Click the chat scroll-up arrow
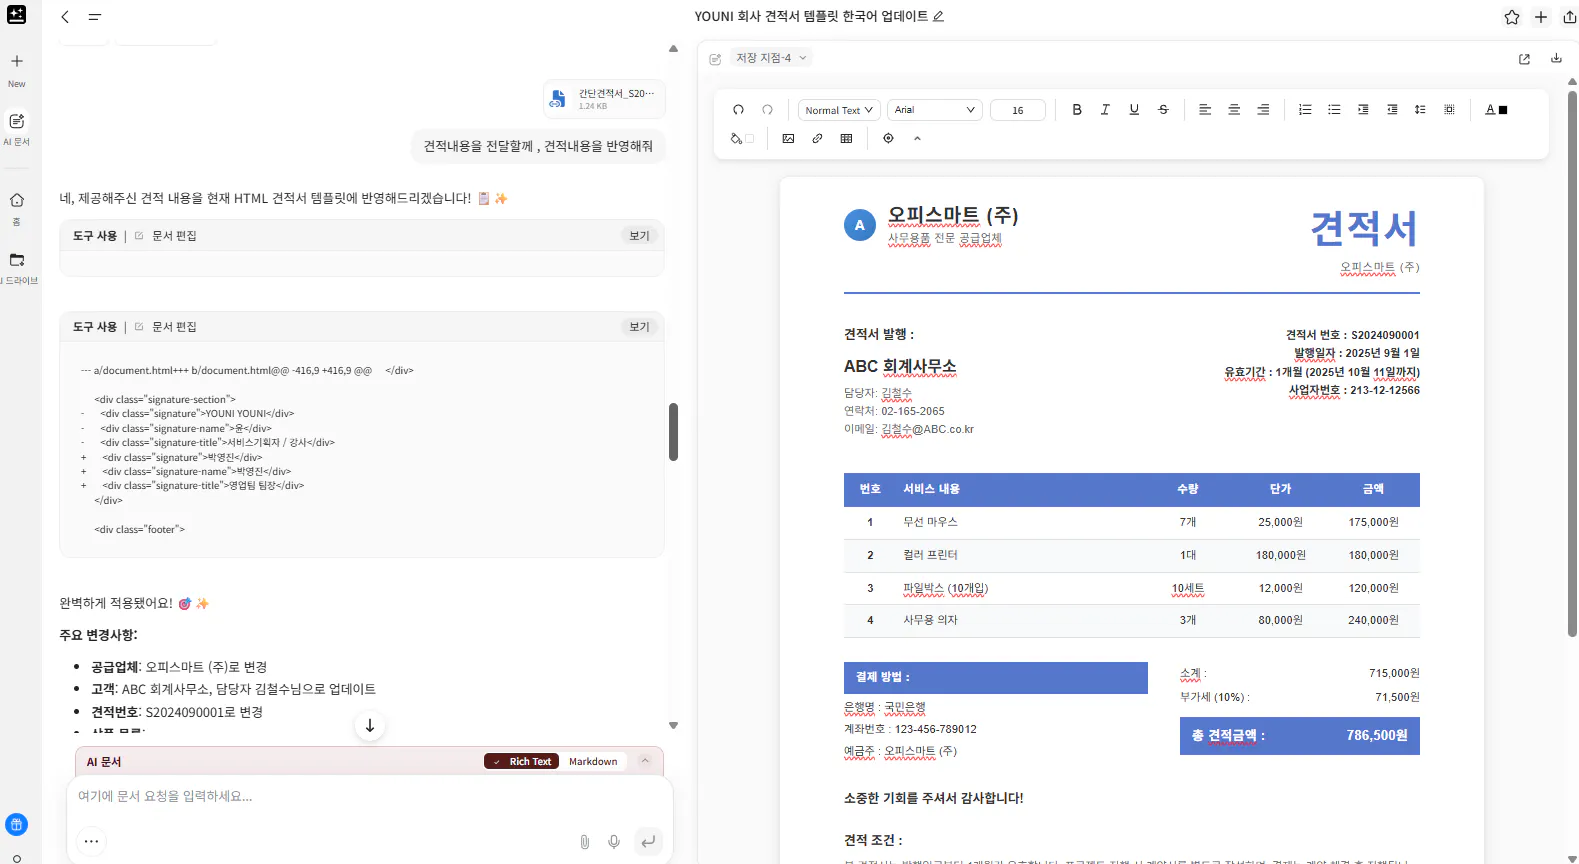 tap(673, 48)
